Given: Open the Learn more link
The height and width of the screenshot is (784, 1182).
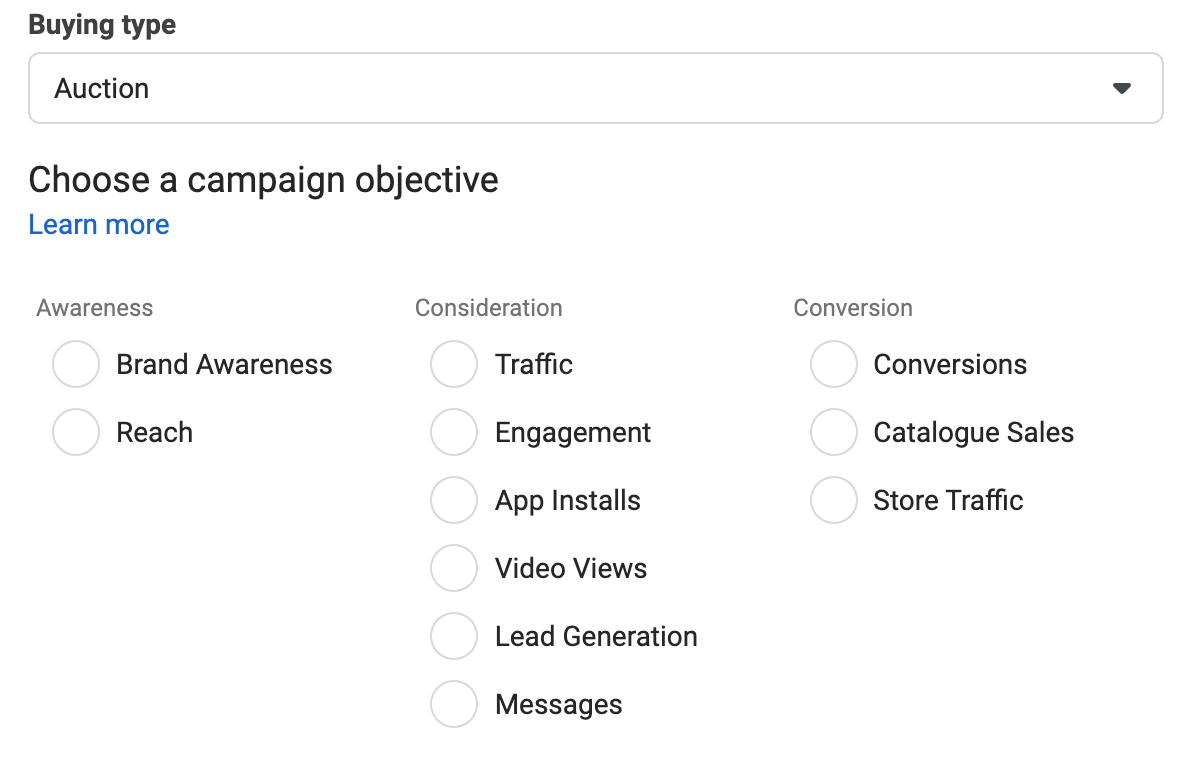Looking at the screenshot, I should point(99,225).
